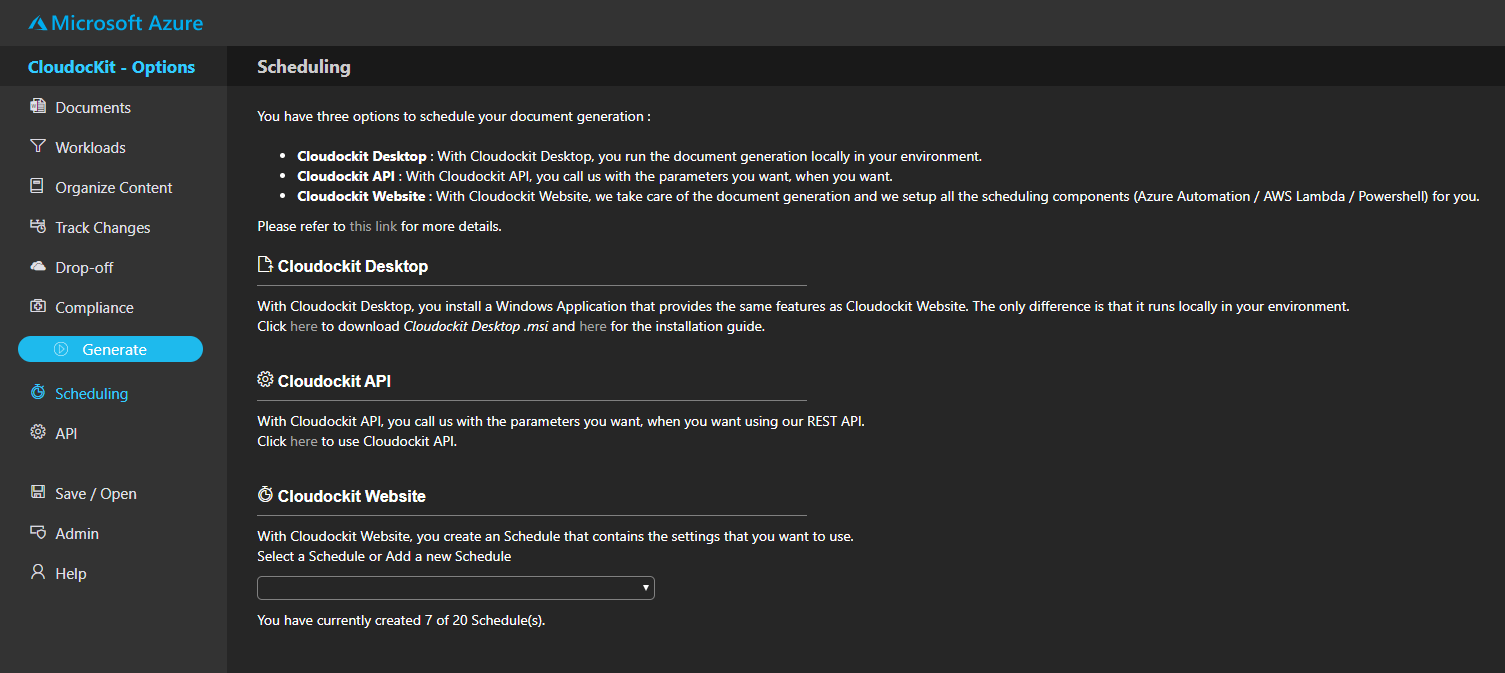
Task: Click the Track Changes icon
Action: (x=38, y=226)
